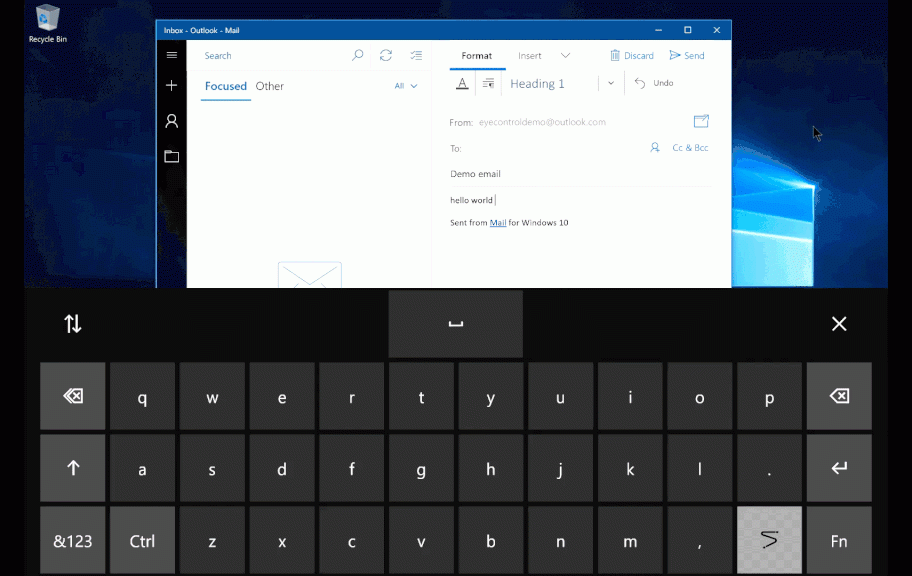The height and width of the screenshot is (576, 912).
Task: Toggle the Shift up-arrow key
Action: coord(73,468)
